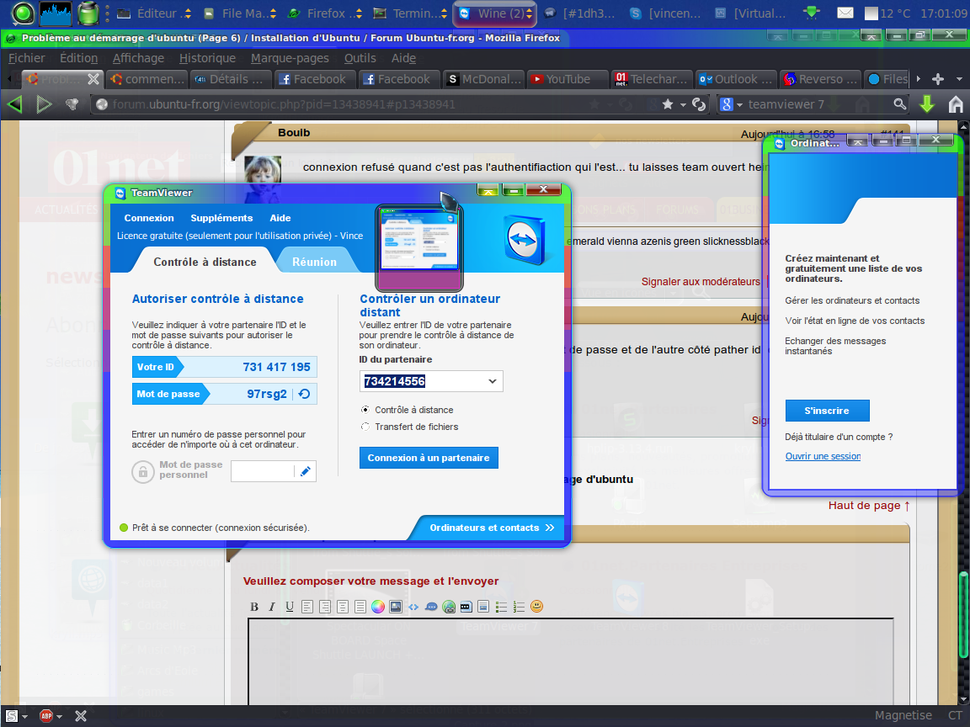Open the mail envelope icon in the system tray
The width and height of the screenshot is (970, 727).
[845, 13]
